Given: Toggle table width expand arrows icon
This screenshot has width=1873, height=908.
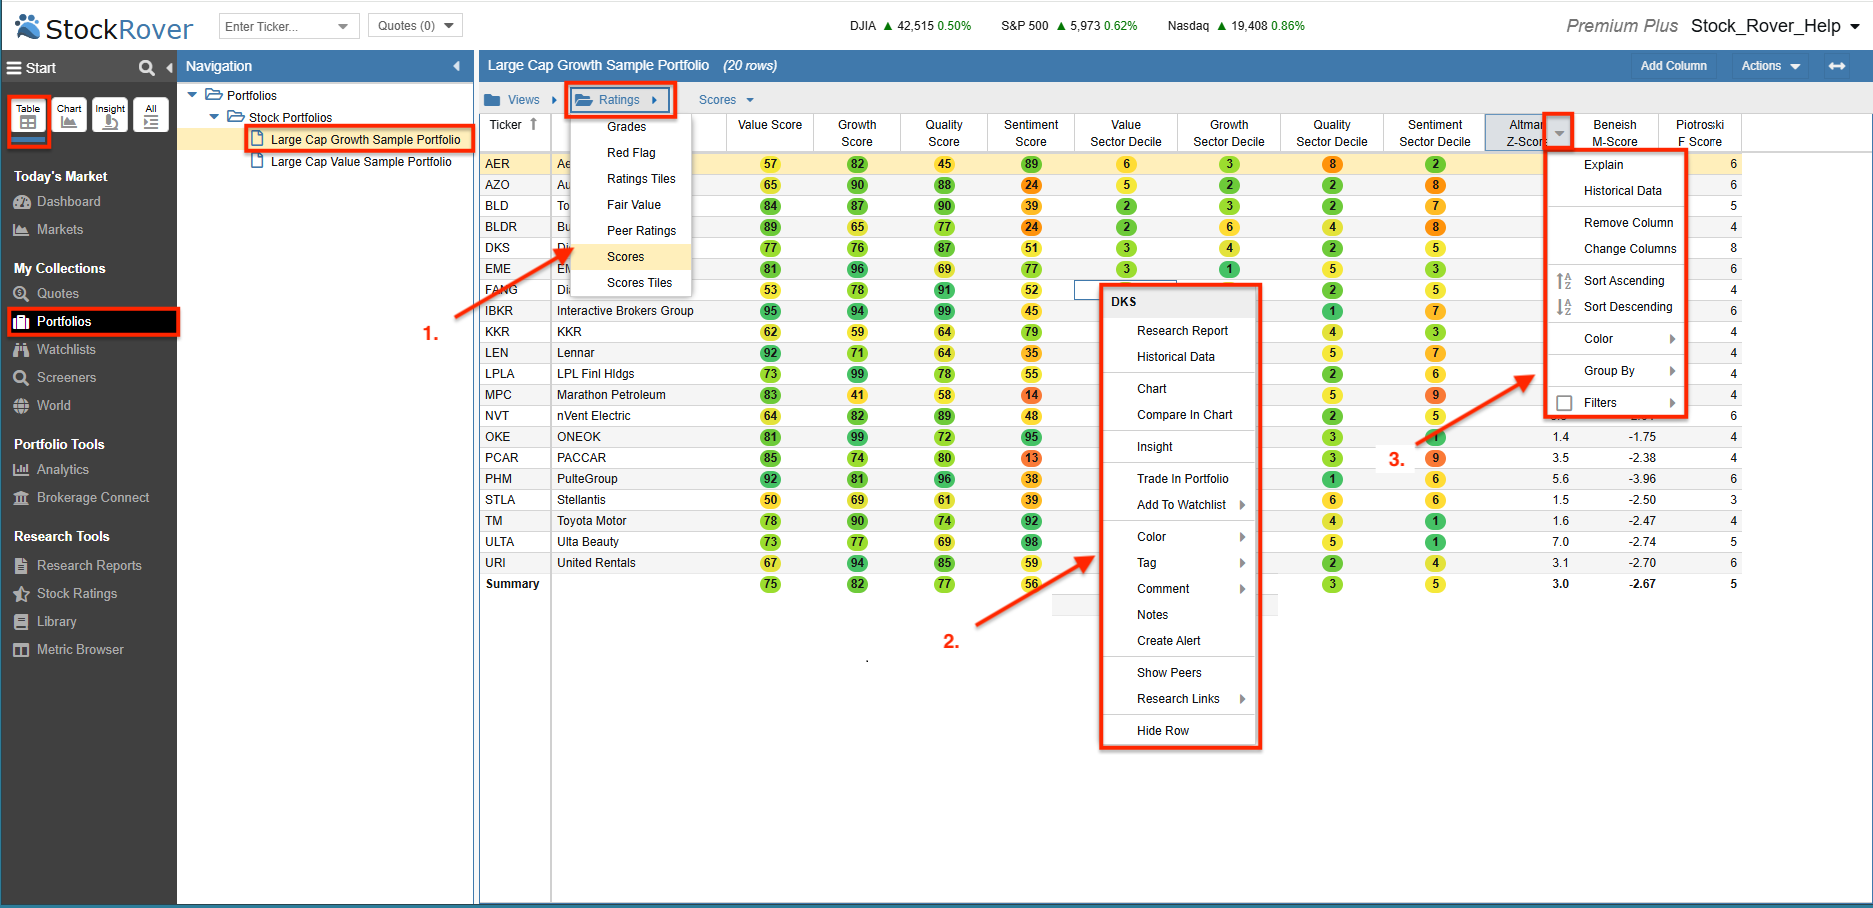Looking at the screenshot, I should point(1837,66).
